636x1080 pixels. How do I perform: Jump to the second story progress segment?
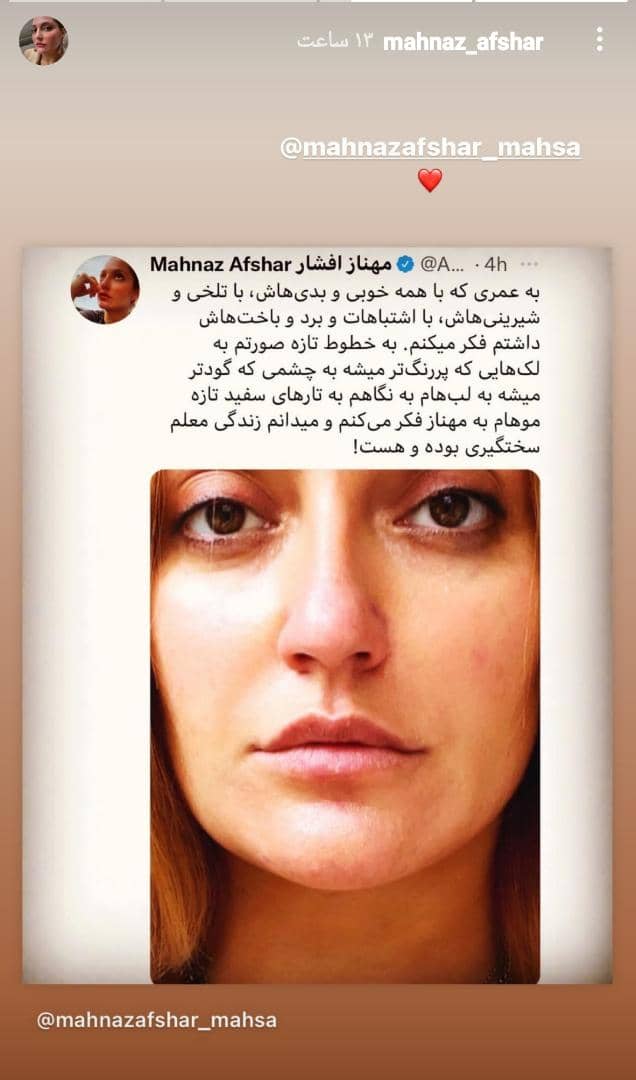click(x=240, y=1)
